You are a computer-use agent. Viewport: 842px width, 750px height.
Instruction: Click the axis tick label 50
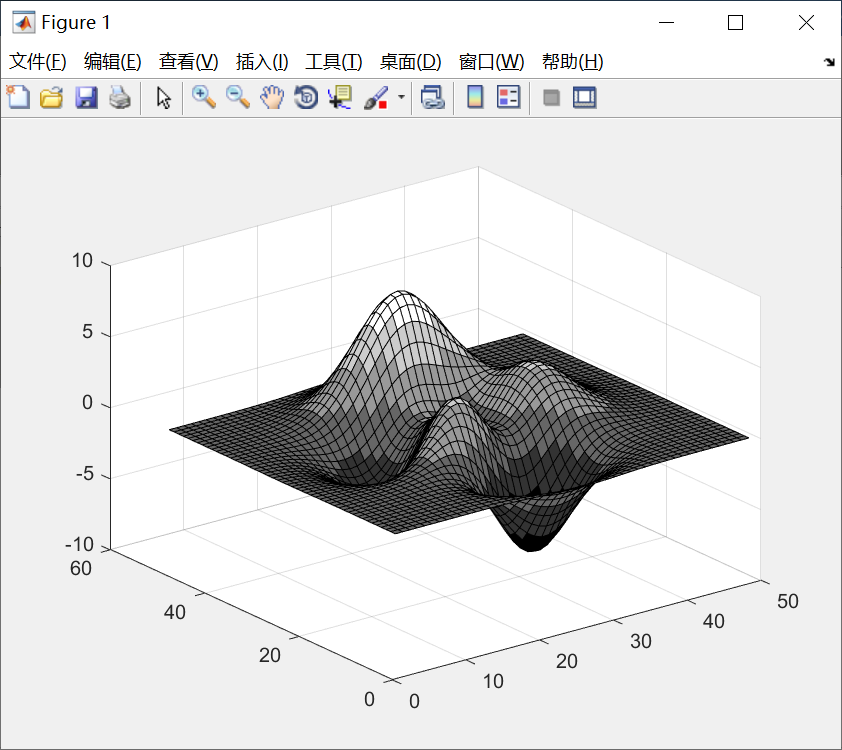788,601
